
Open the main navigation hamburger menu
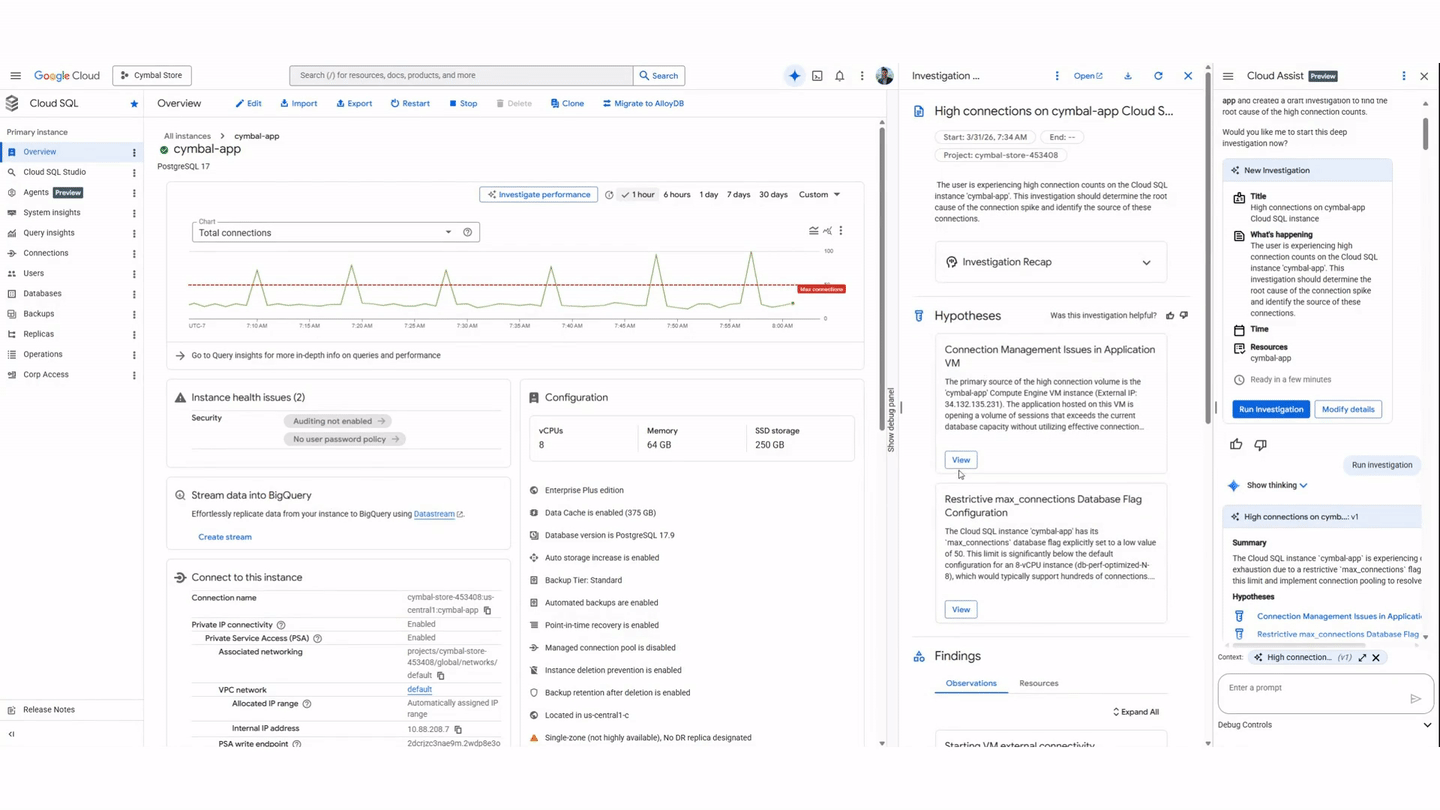pos(15,76)
